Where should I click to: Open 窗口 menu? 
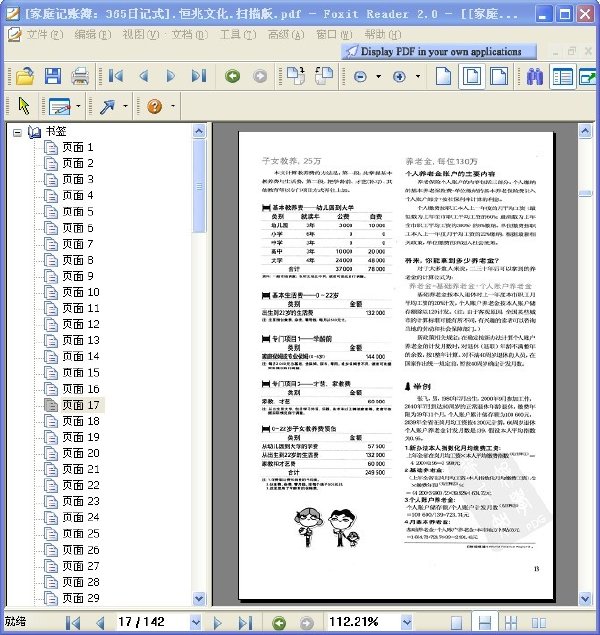click(334, 34)
